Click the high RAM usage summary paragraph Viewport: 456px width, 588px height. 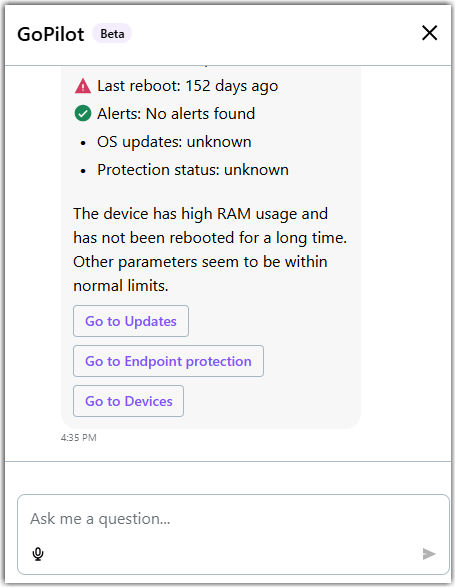click(x=210, y=250)
